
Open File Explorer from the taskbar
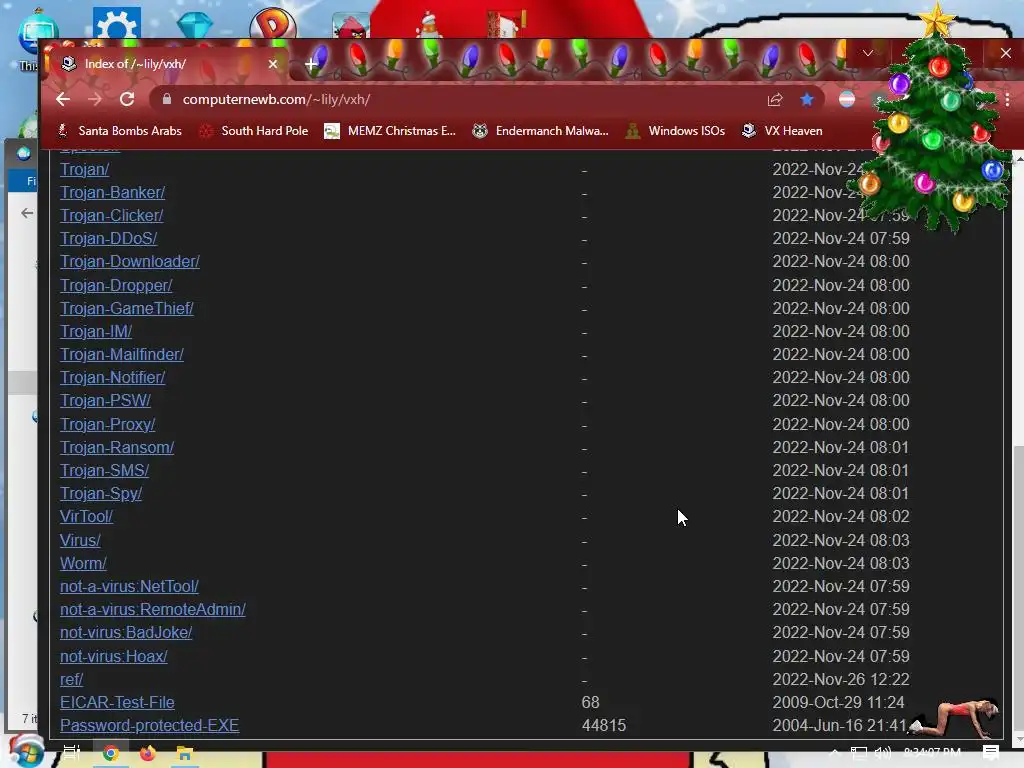pos(185,754)
